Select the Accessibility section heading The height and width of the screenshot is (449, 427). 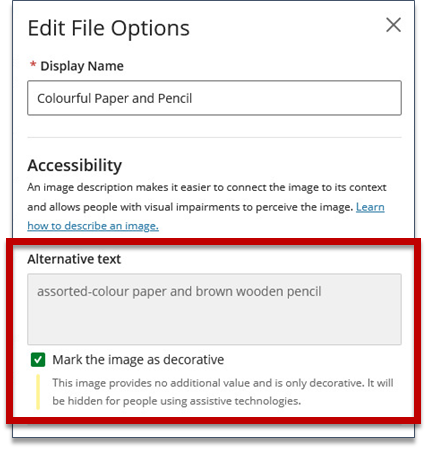75,166
